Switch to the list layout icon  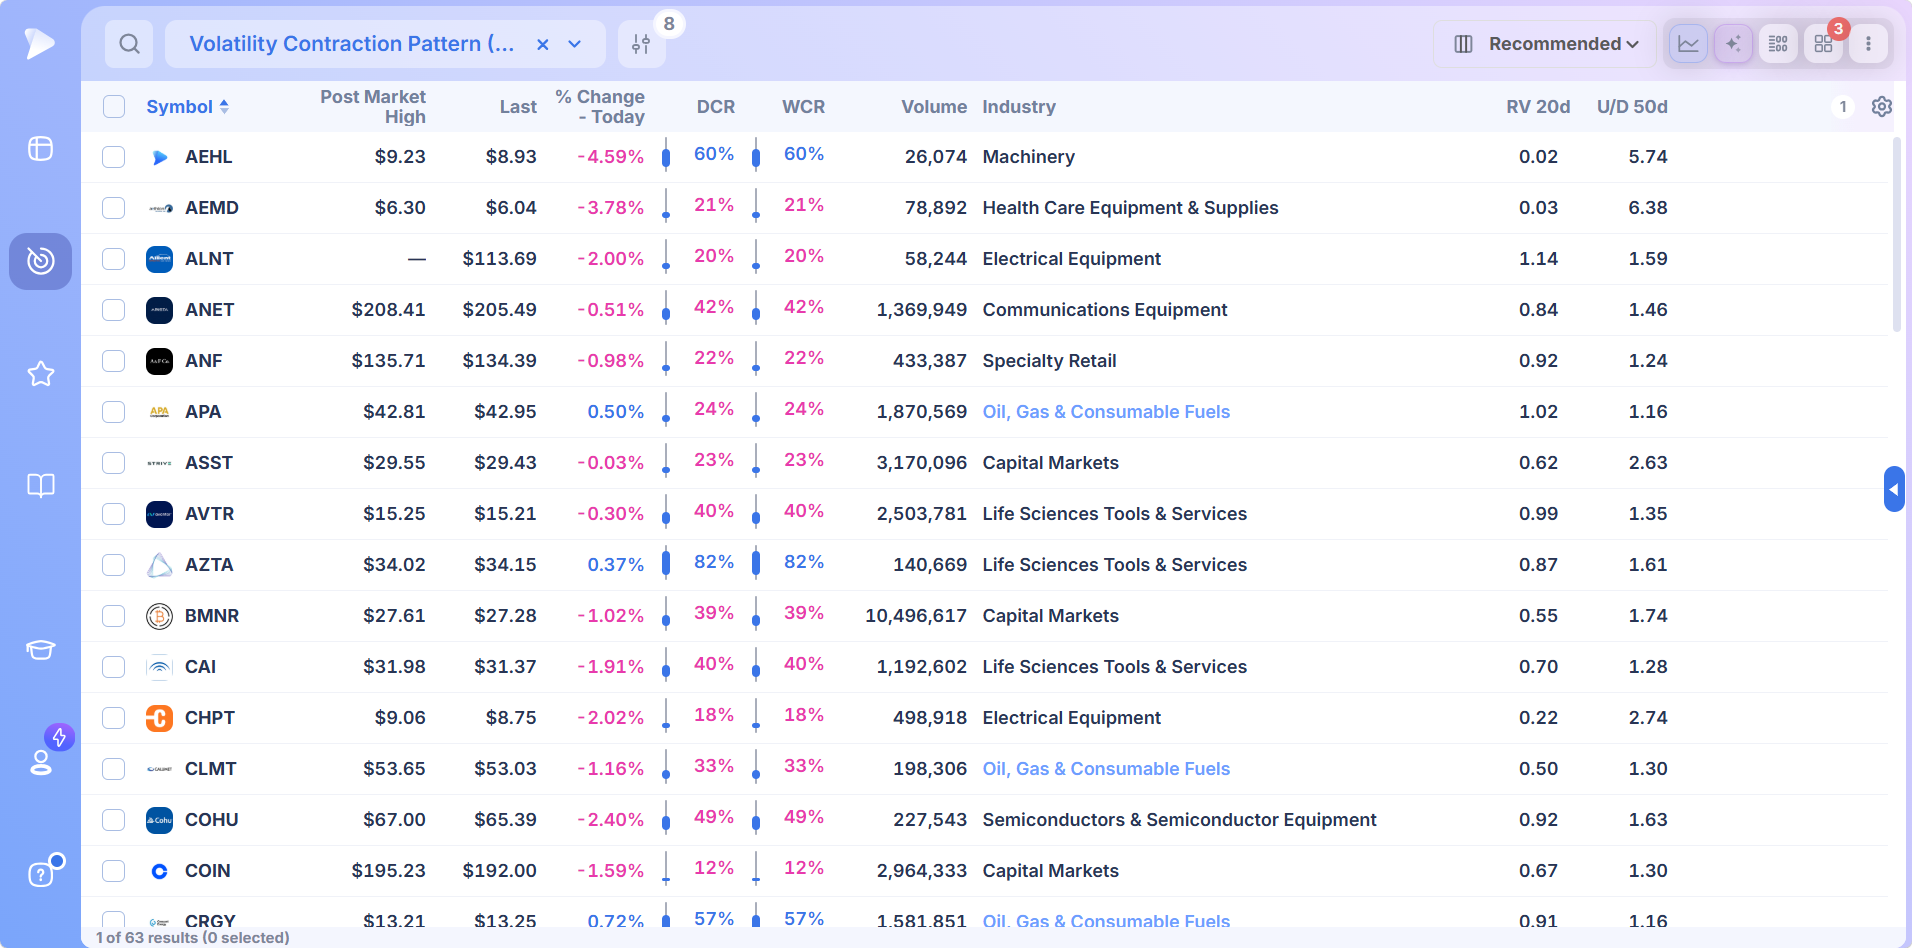pos(1778,44)
